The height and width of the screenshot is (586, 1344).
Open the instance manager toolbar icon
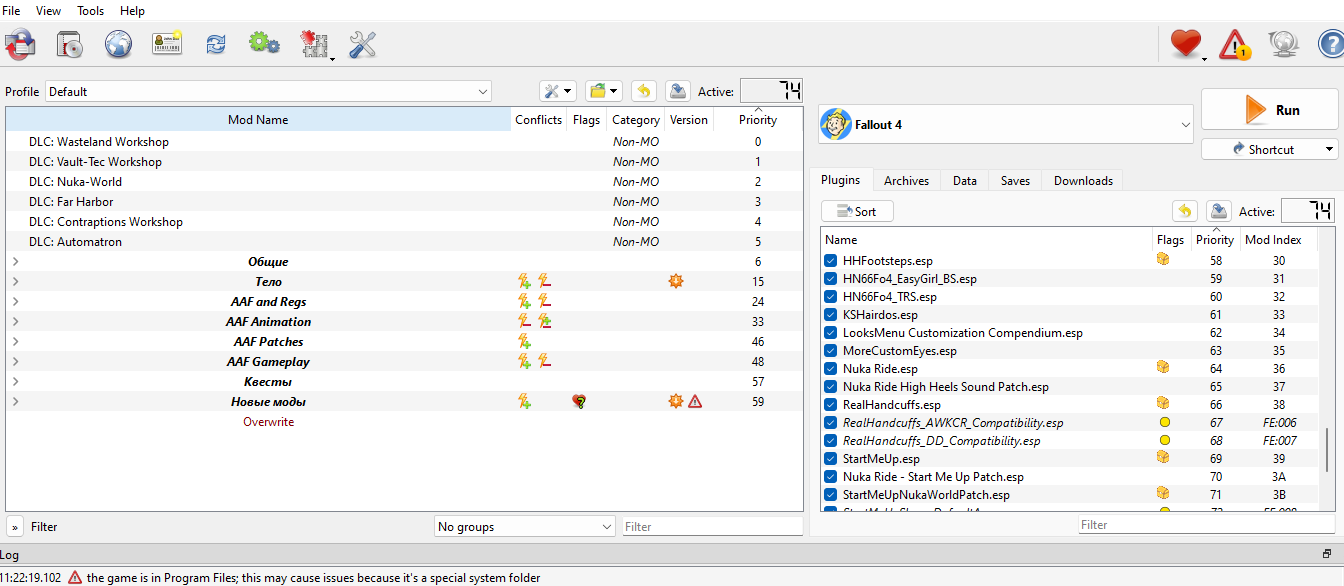click(20, 43)
